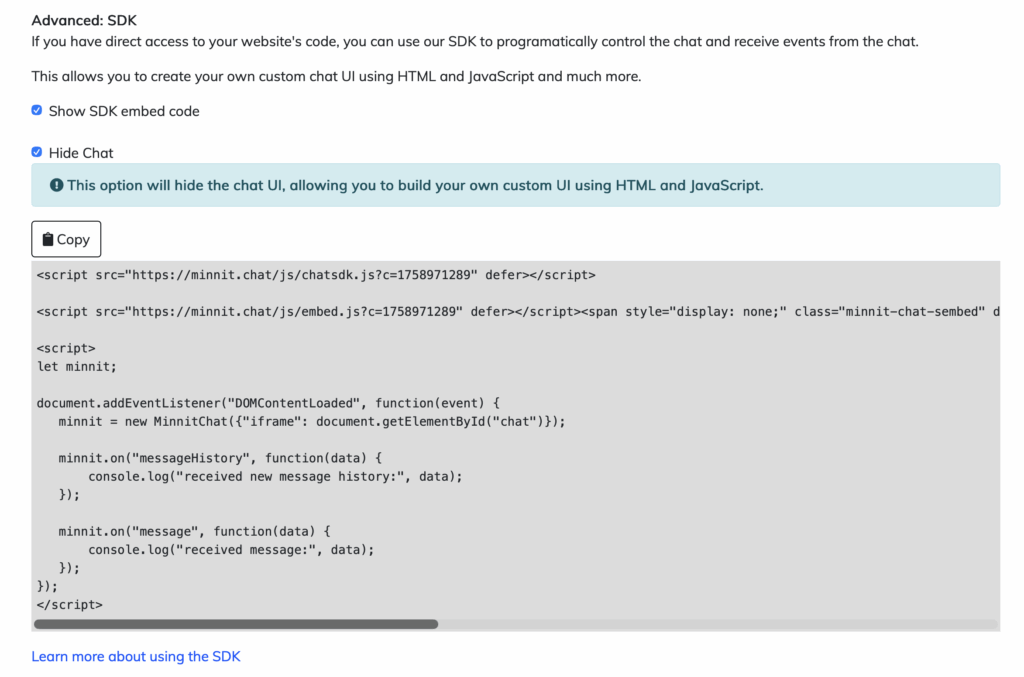Click 'received new message history' console.log line
1024x677 pixels.
[275, 476]
